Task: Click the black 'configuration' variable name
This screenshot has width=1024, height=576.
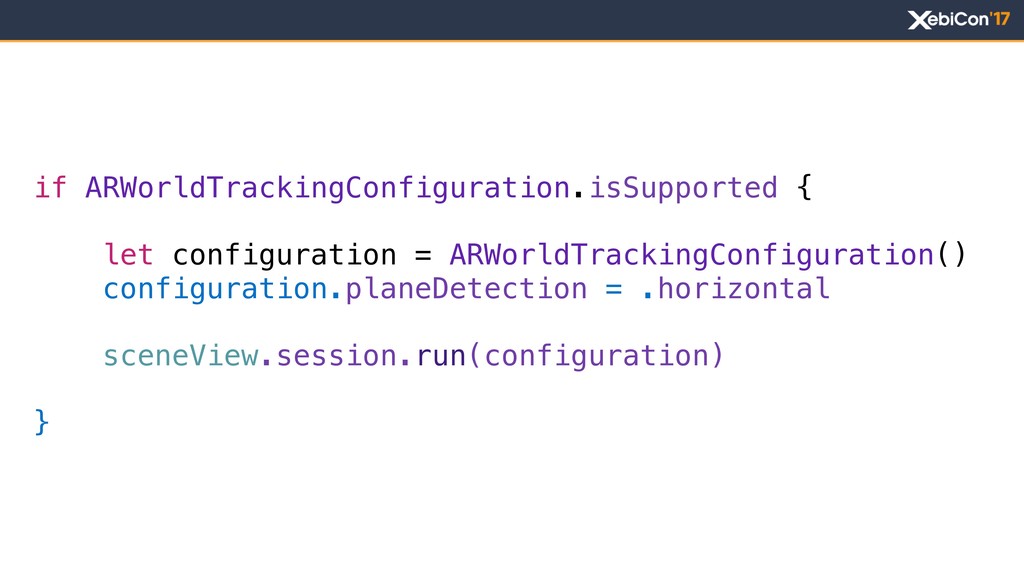Action: click(x=285, y=255)
